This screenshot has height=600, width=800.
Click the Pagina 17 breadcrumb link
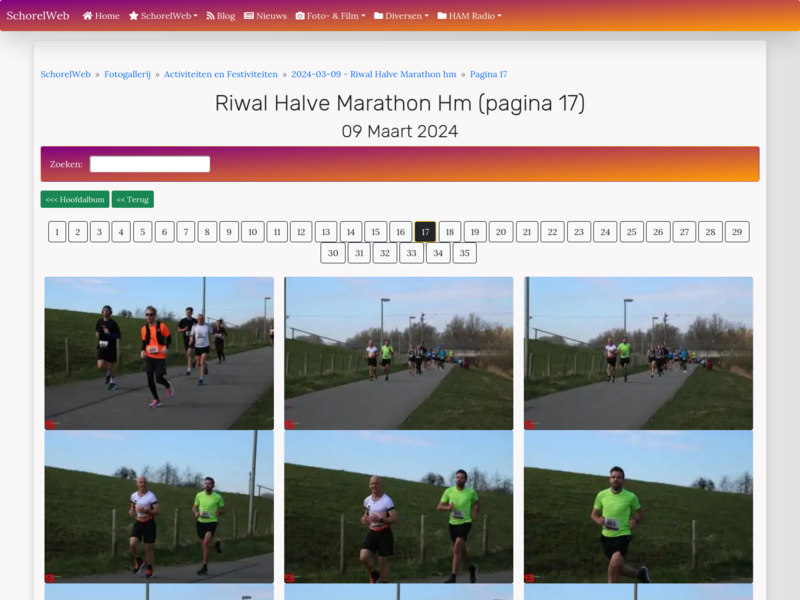(x=489, y=74)
